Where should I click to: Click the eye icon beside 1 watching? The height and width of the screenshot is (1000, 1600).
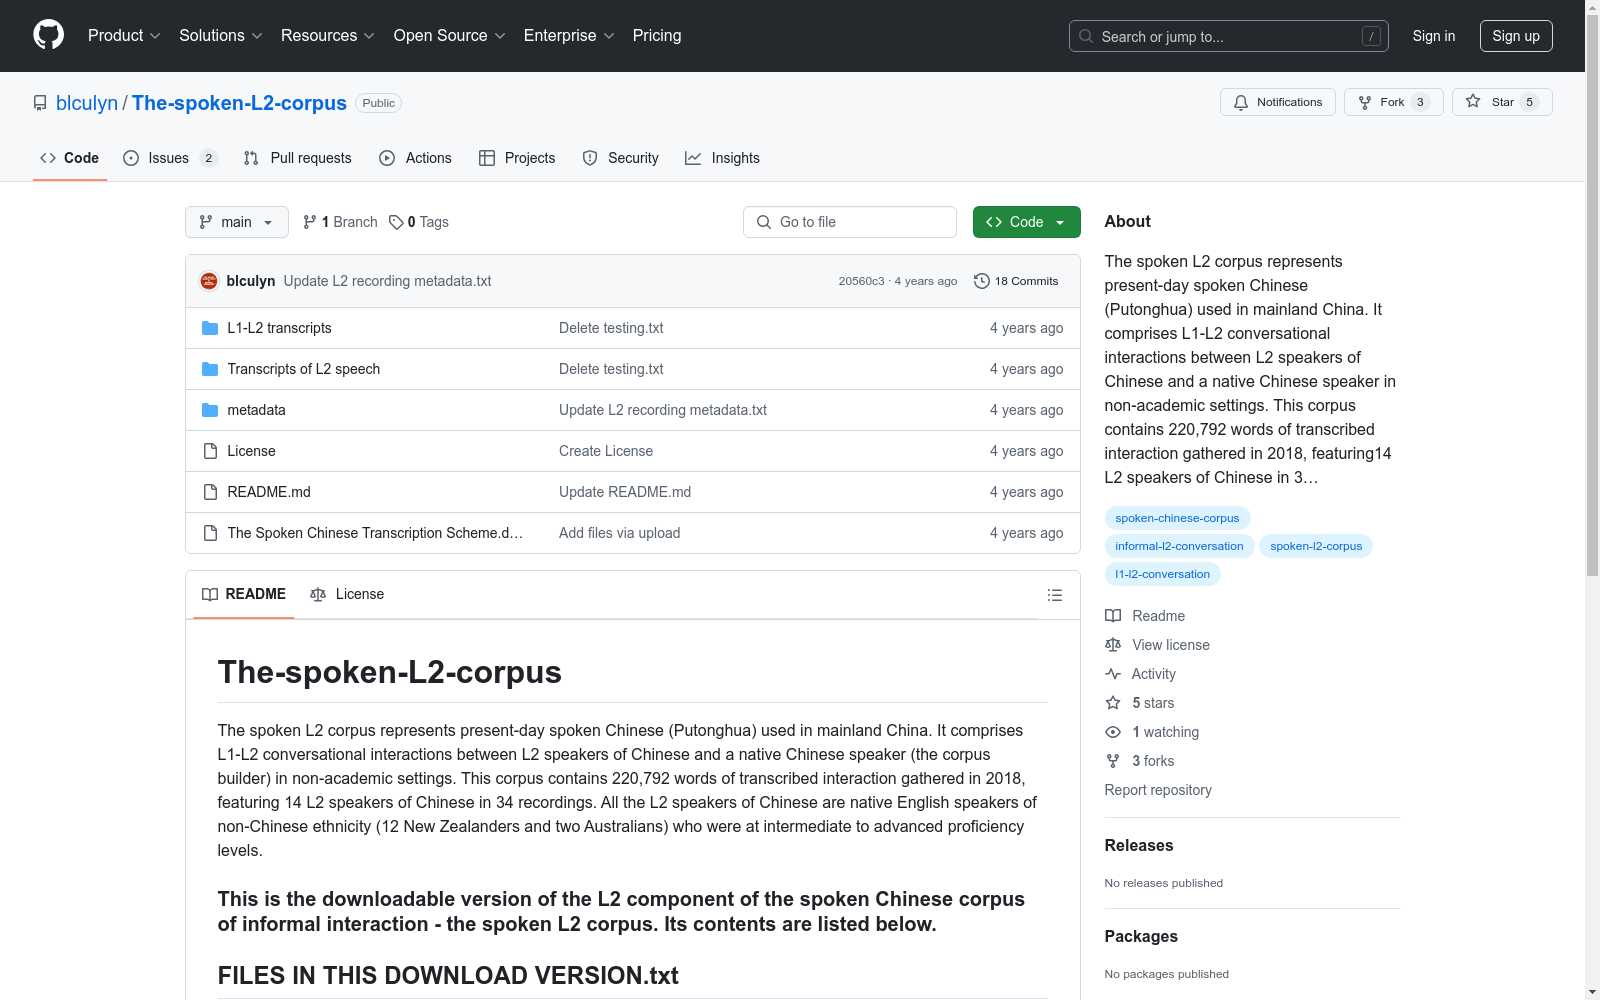[1113, 732]
